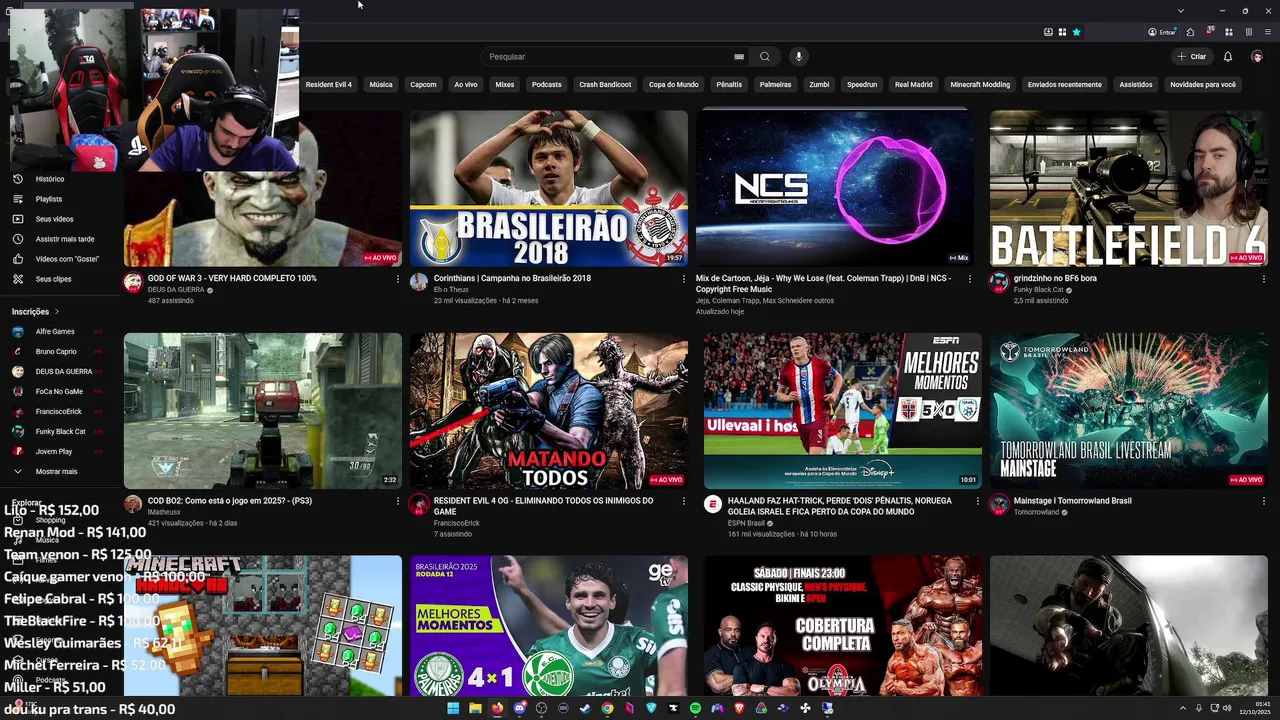Select the Resident Evil 4 filter chip
This screenshot has height=720, width=1280.
pos(328,85)
